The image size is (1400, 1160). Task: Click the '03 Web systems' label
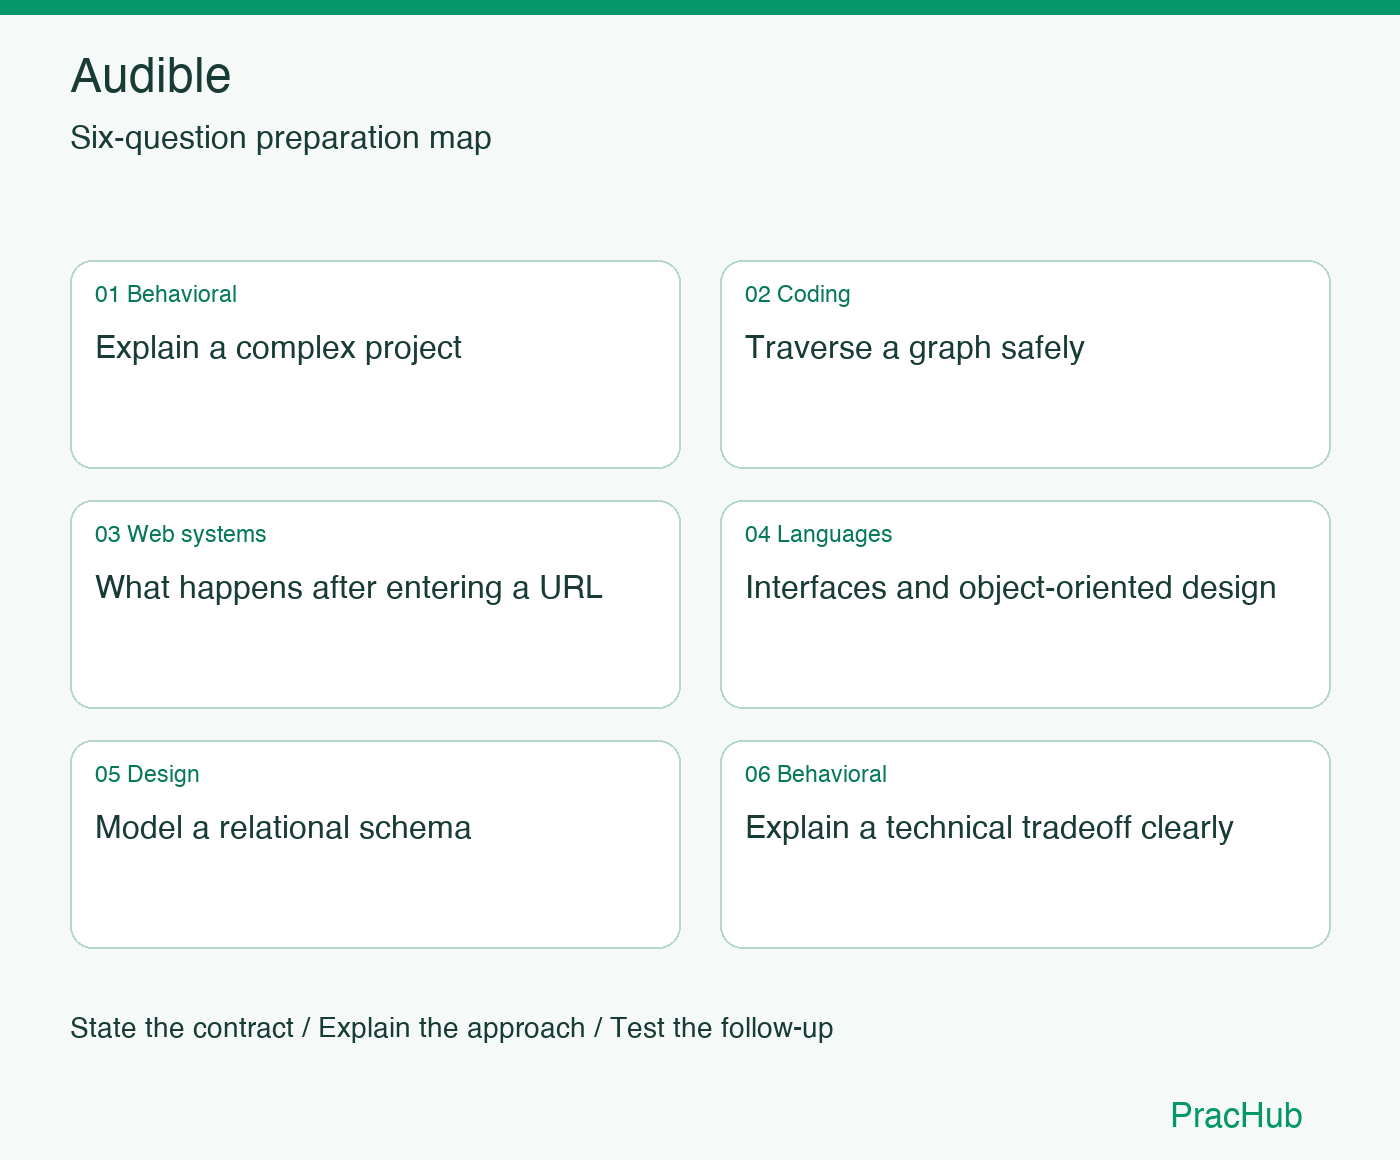181,534
